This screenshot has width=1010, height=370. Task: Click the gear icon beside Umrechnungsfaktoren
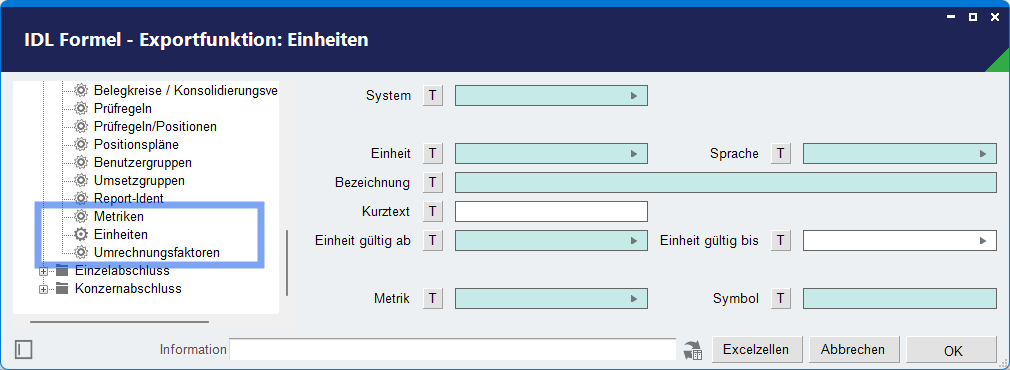pyautogui.click(x=81, y=253)
